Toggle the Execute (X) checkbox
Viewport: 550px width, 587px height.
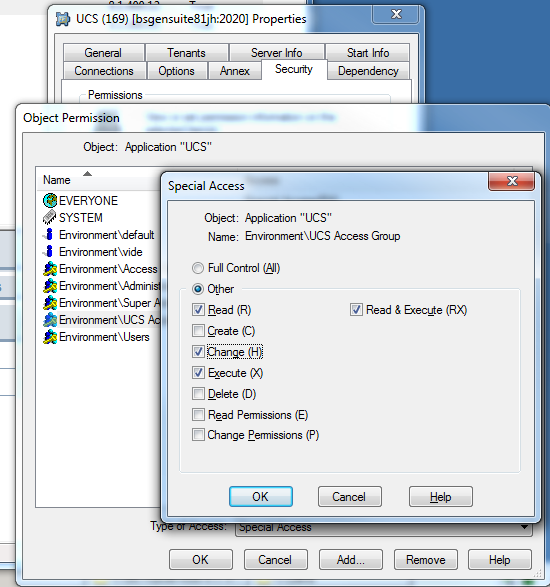[x=198, y=373]
